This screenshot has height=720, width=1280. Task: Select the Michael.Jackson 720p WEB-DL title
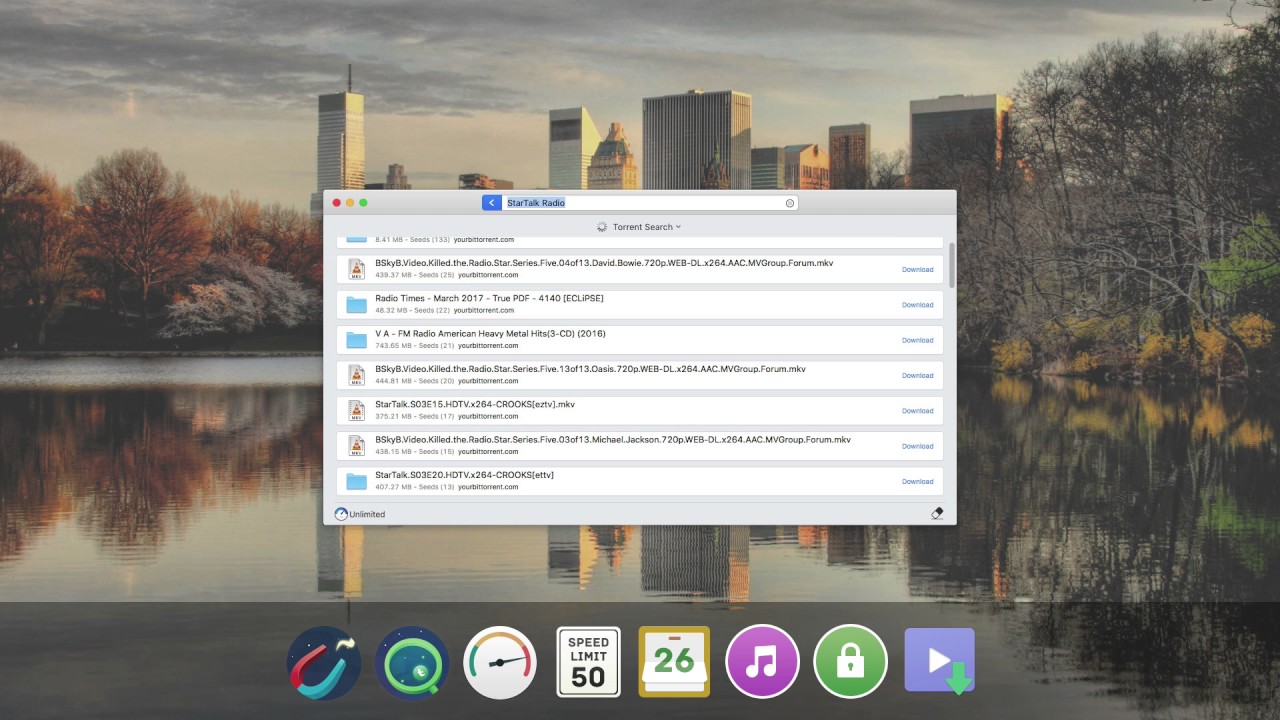(613, 440)
